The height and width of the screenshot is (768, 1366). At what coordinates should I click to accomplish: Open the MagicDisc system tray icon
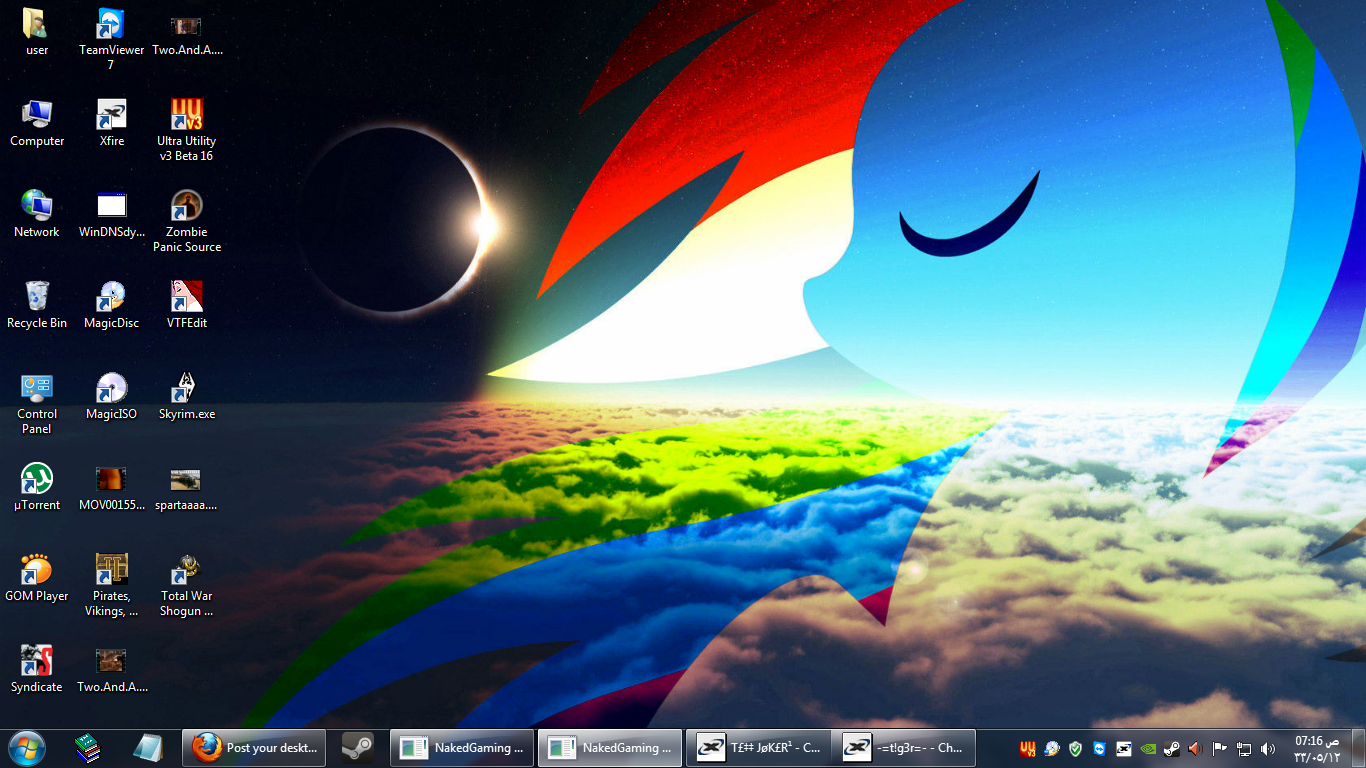click(1051, 748)
